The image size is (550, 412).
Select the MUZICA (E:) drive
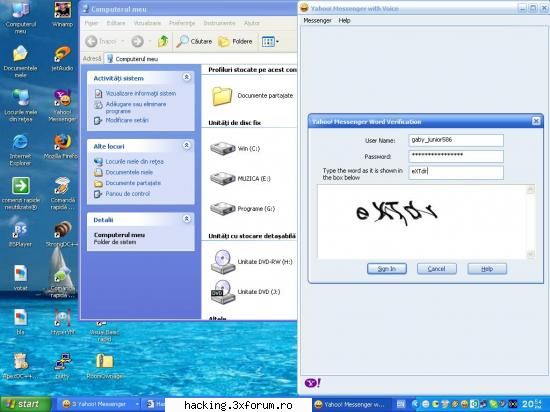pyautogui.click(x=240, y=179)
